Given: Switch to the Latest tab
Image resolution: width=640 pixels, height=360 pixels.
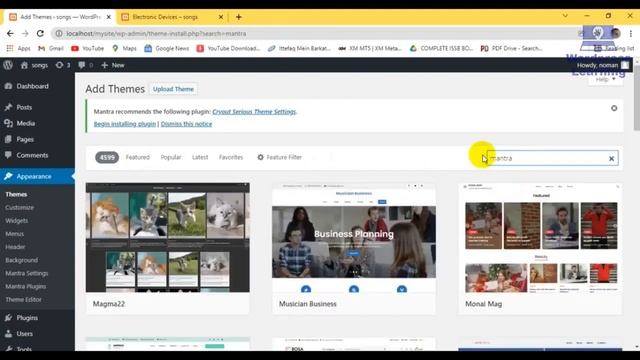Looking at the screenshot, I should tap(200, 157).
